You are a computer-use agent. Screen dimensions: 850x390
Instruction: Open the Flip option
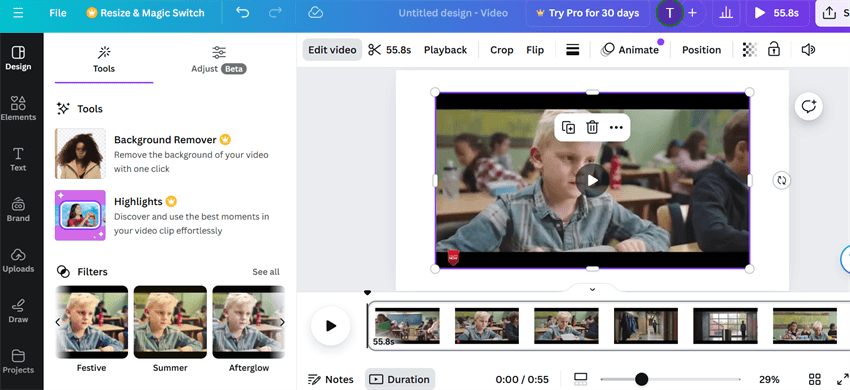535,50
